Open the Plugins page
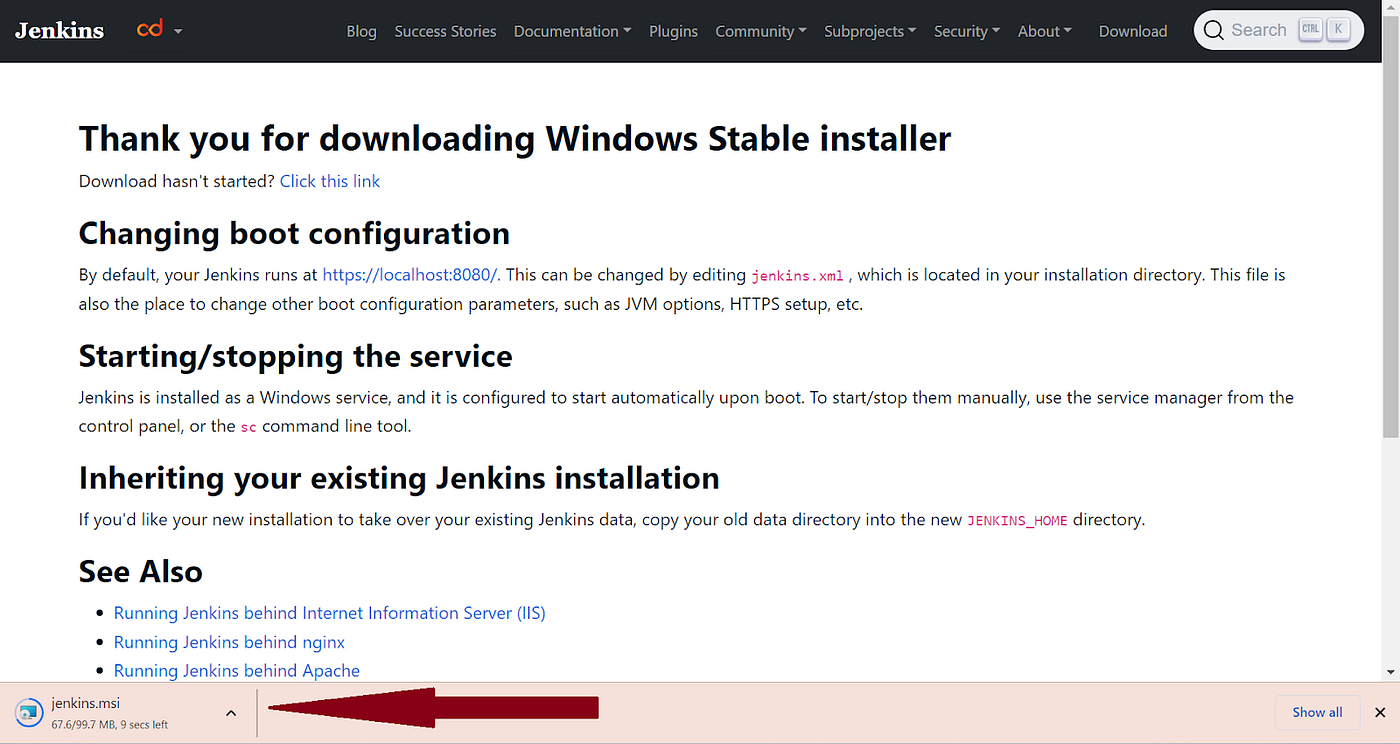The width and height of the screenshot is (1400, 744). click(673, 31)
